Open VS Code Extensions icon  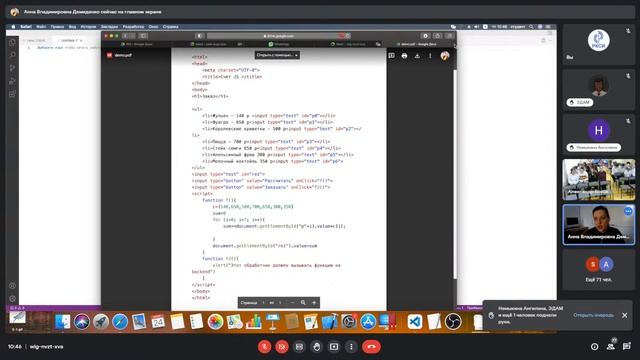(12, 94)
